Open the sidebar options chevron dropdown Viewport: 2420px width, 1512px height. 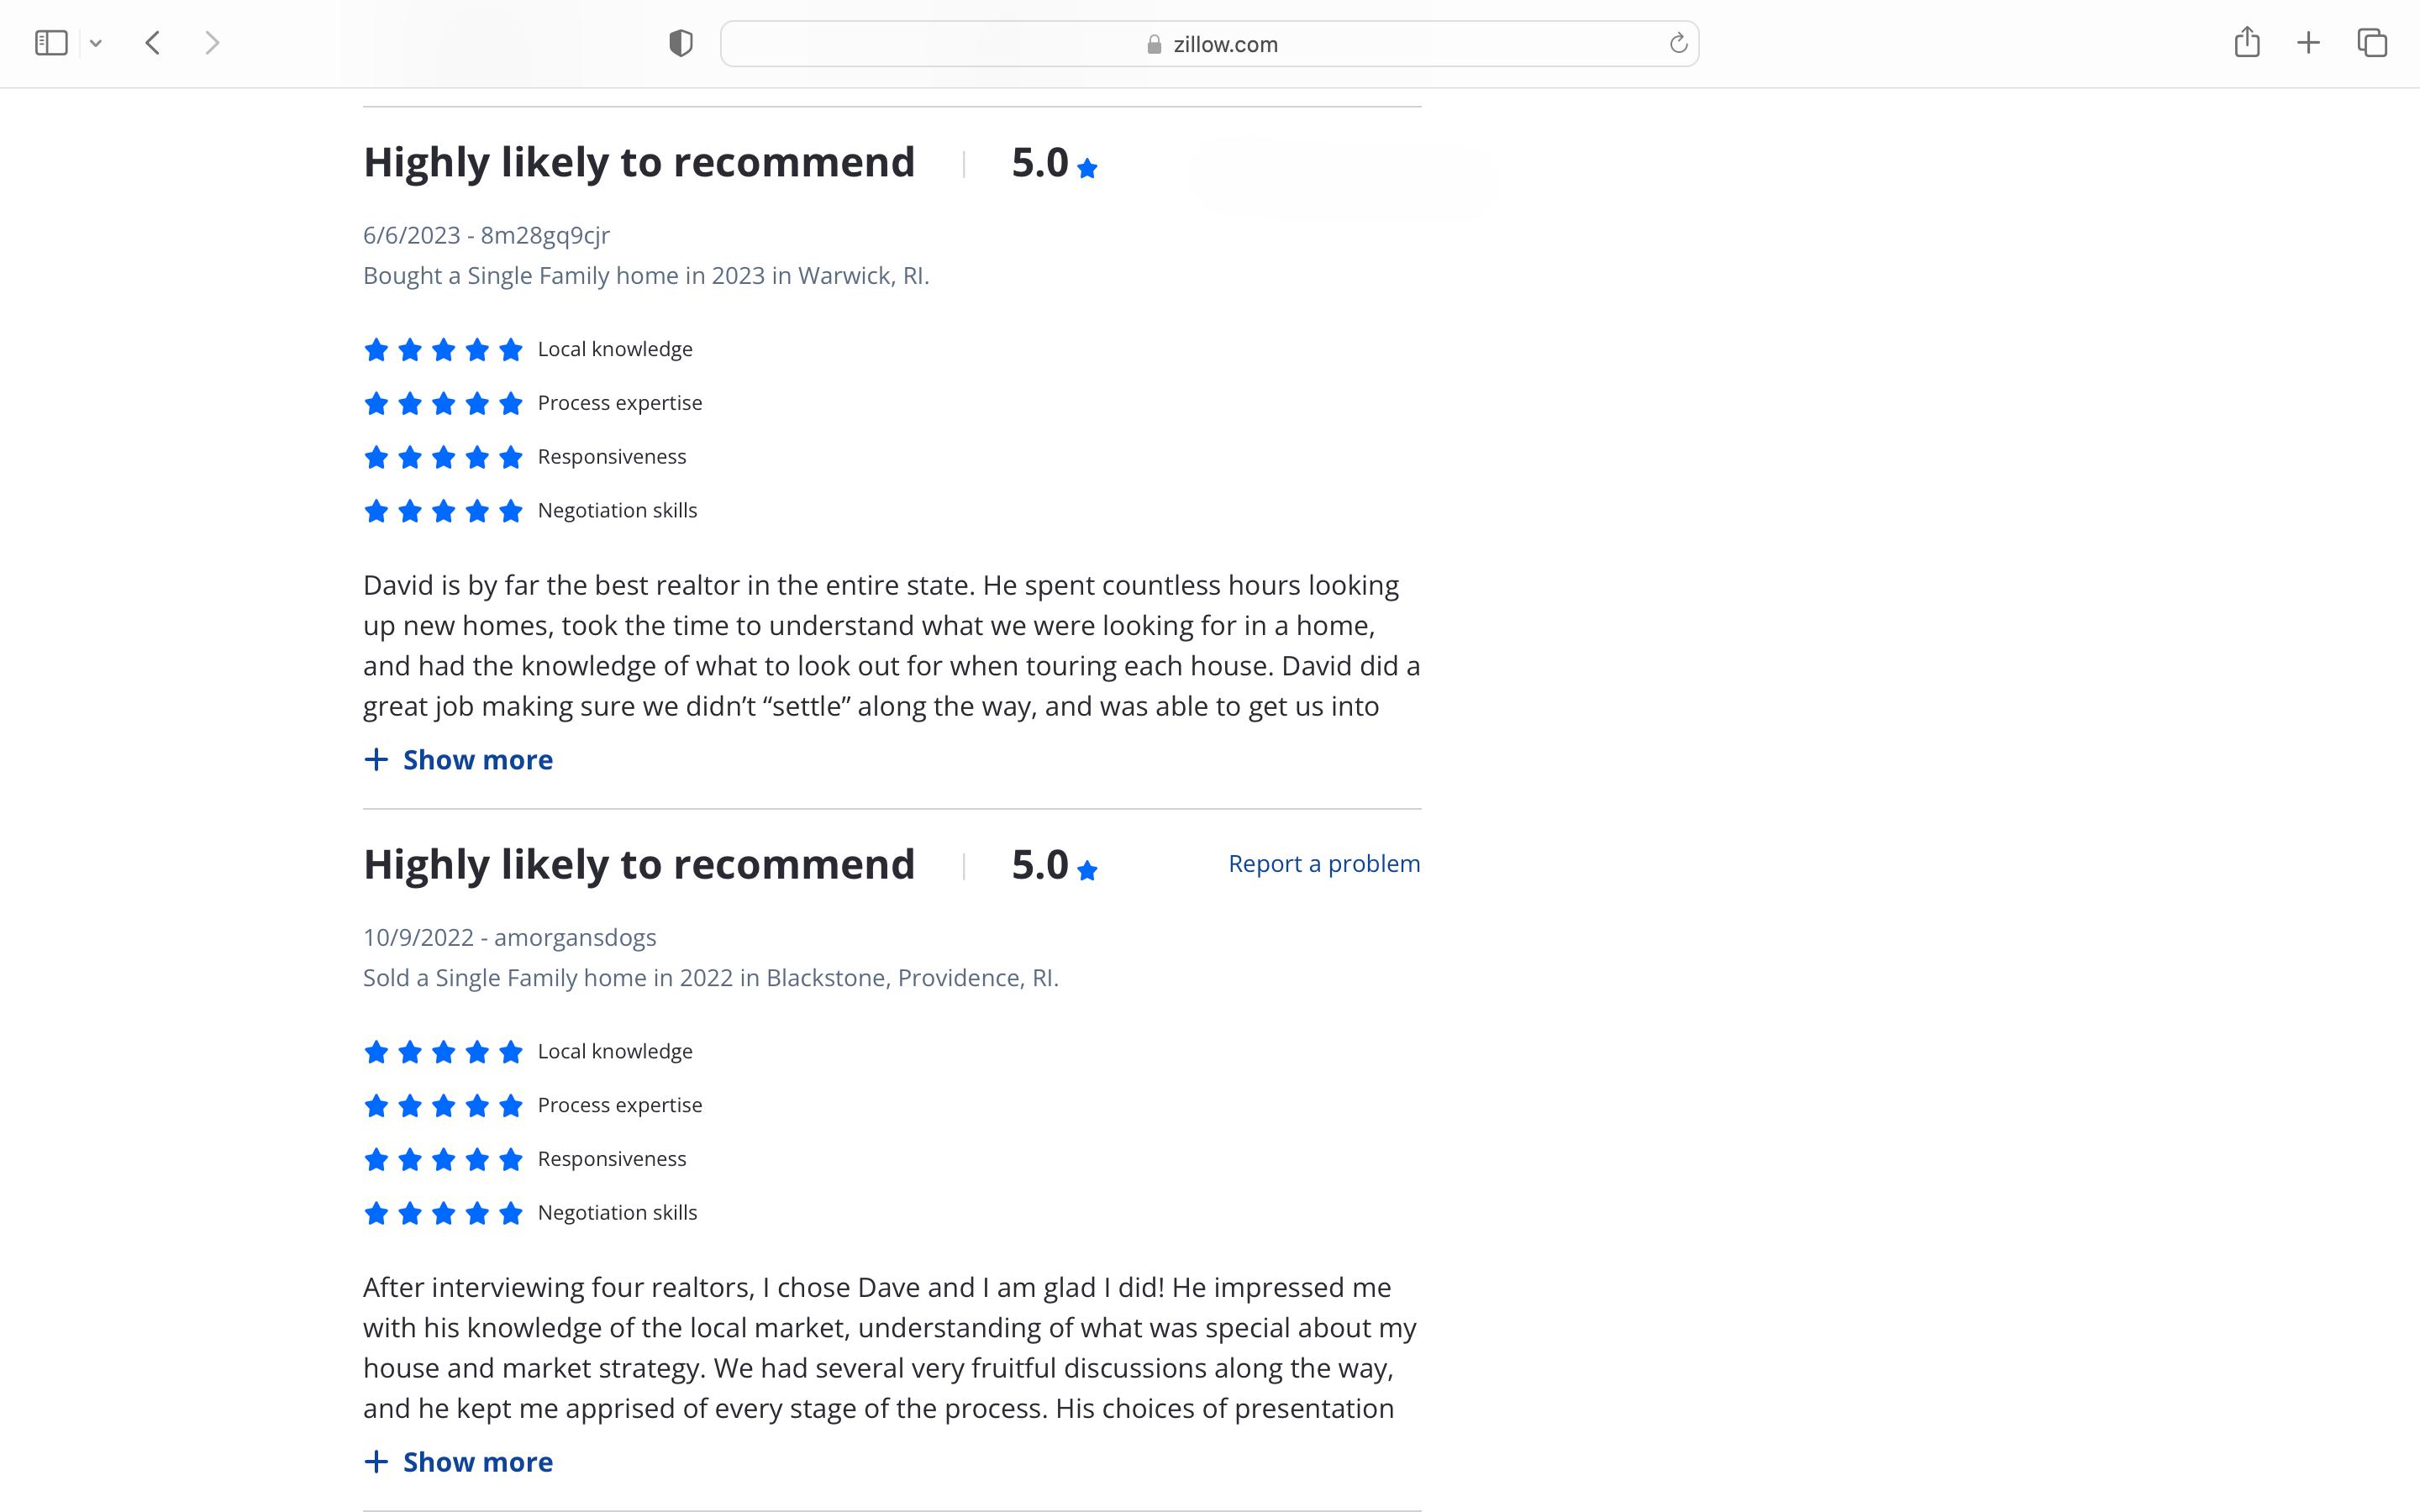click(96, 43)
